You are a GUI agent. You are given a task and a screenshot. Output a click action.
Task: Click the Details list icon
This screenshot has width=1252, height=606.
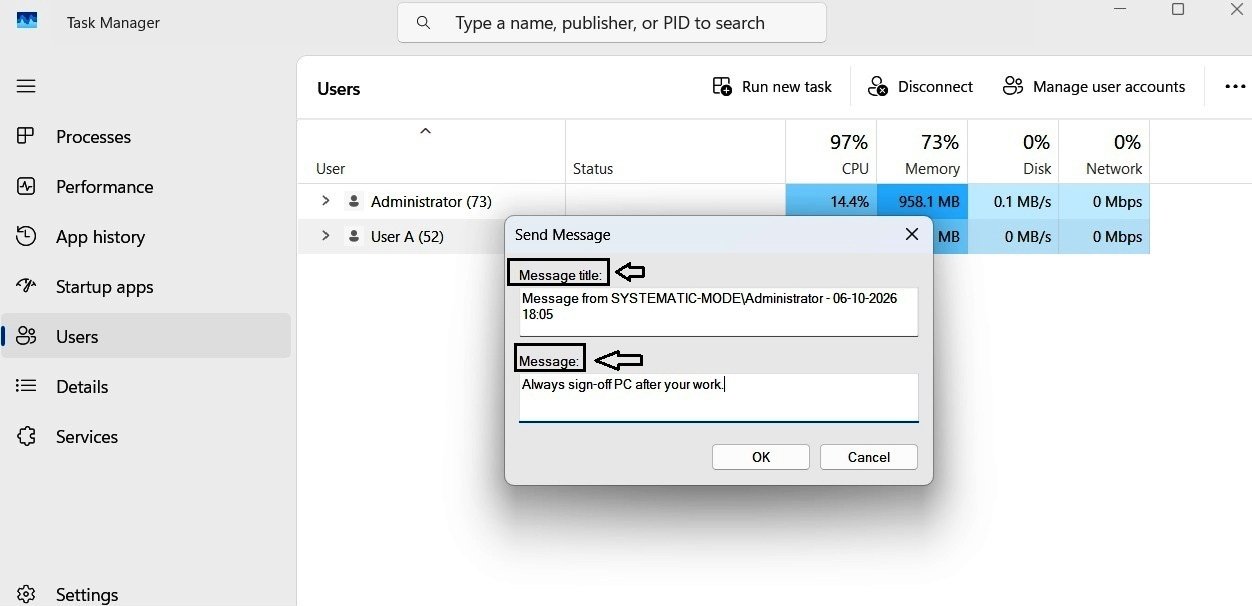tap(27, 386)
